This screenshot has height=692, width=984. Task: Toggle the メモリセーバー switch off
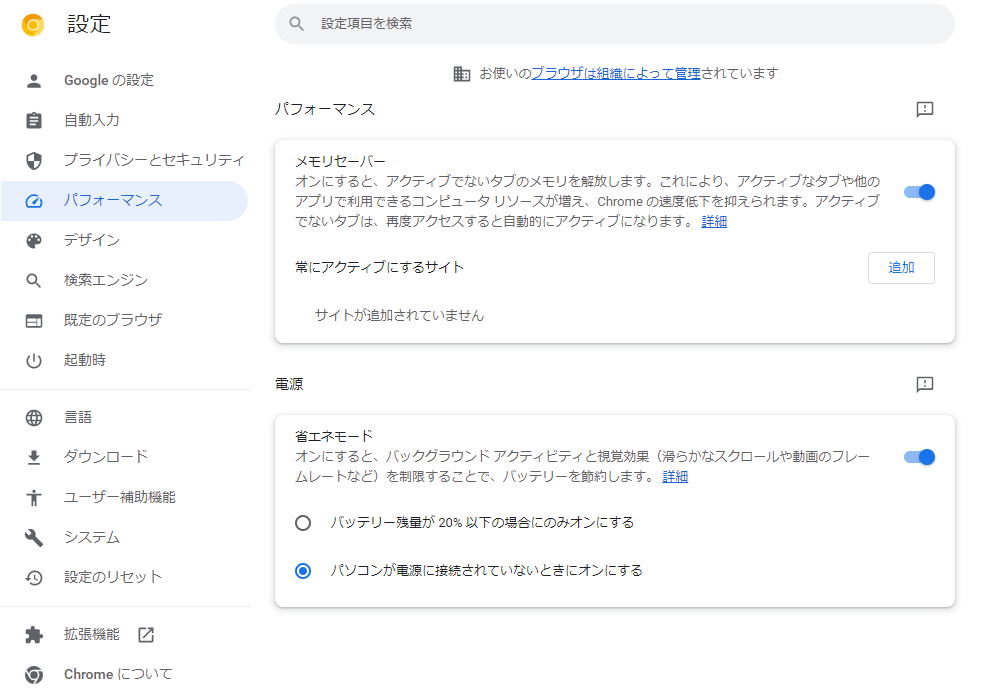[919, 192]
